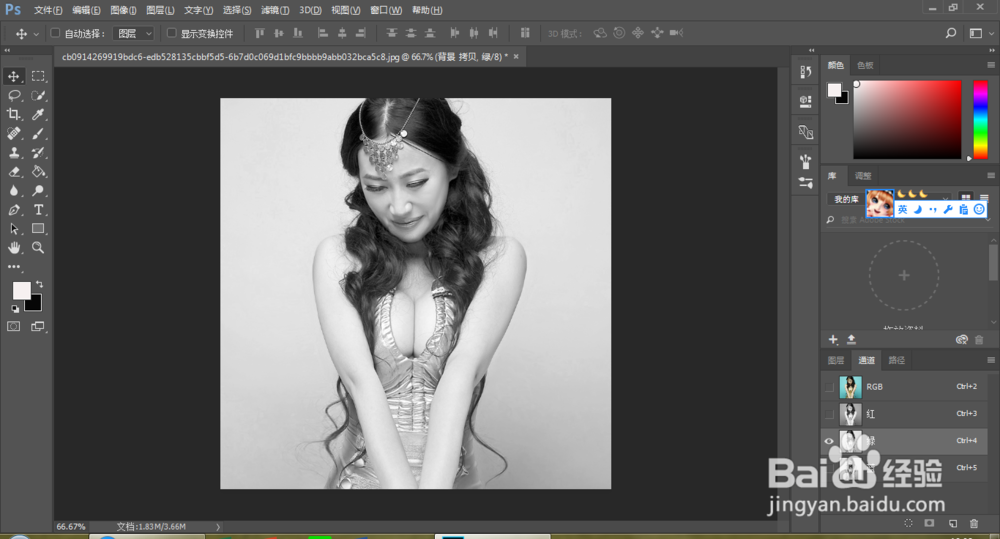Select the Eraser tool

[13, 172]
